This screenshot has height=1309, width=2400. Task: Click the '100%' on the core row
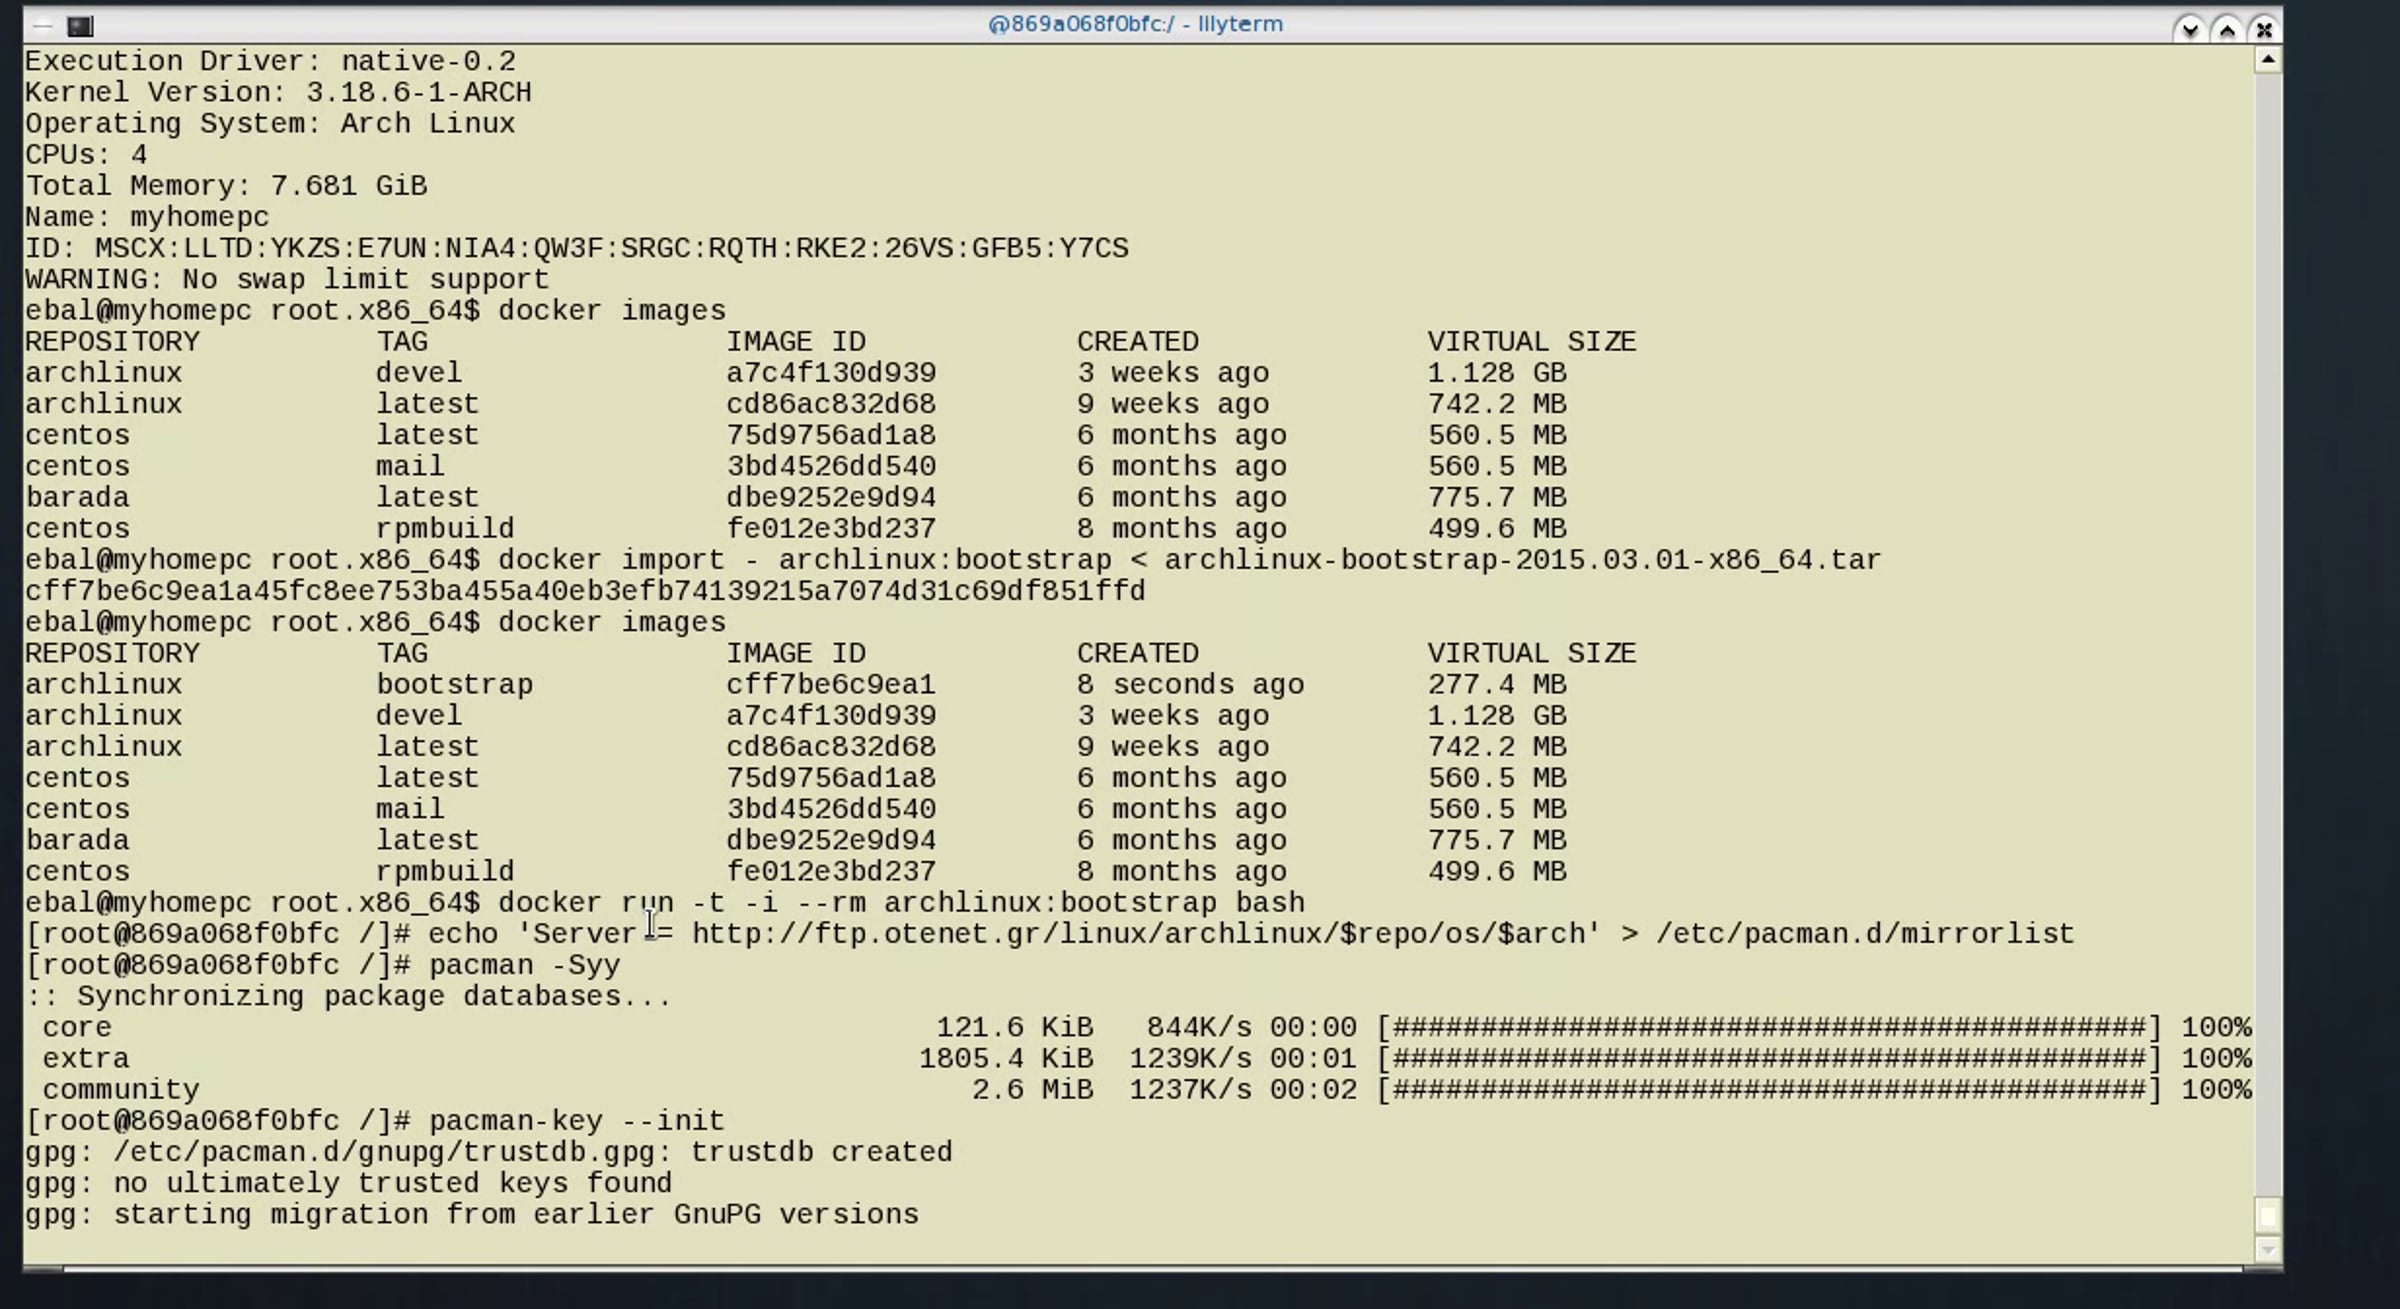pos(2216,1028)
